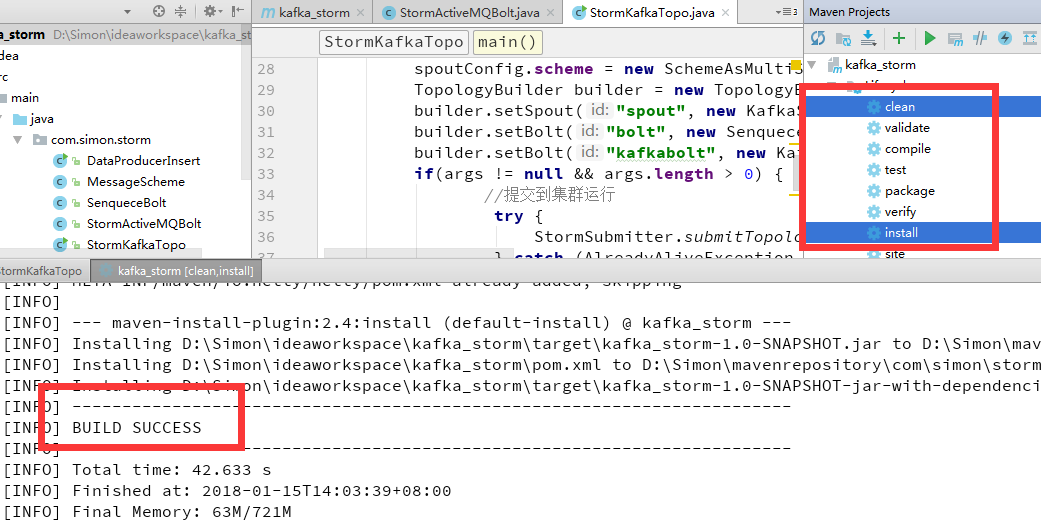Screen dimensions: 1041x526
Task: Open StormKafkaTopo in project tree
Action: pyautogui.click(x=136, y=245)
